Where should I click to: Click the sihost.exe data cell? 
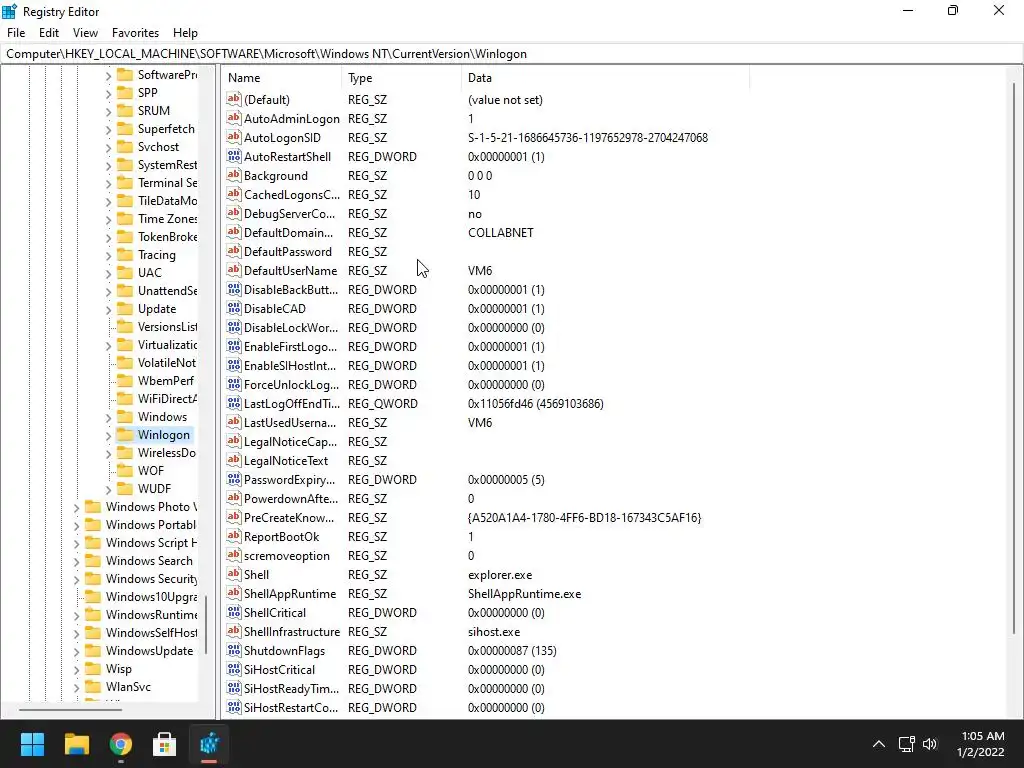[x=494, y=632]
